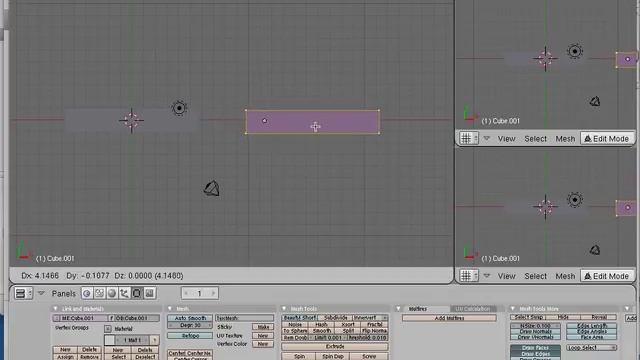Screen dimensions: 640x360
Task: Click the Dx: 4.1466 transform readout
Action: click(x=40, y=276)
